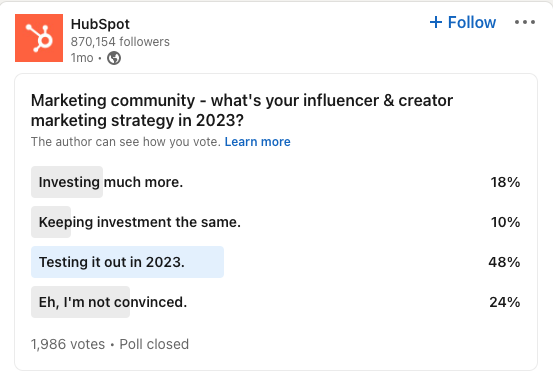Open the three-dot post options menu
The width and height of the screenshot is (553, 375).
(524, 22)
